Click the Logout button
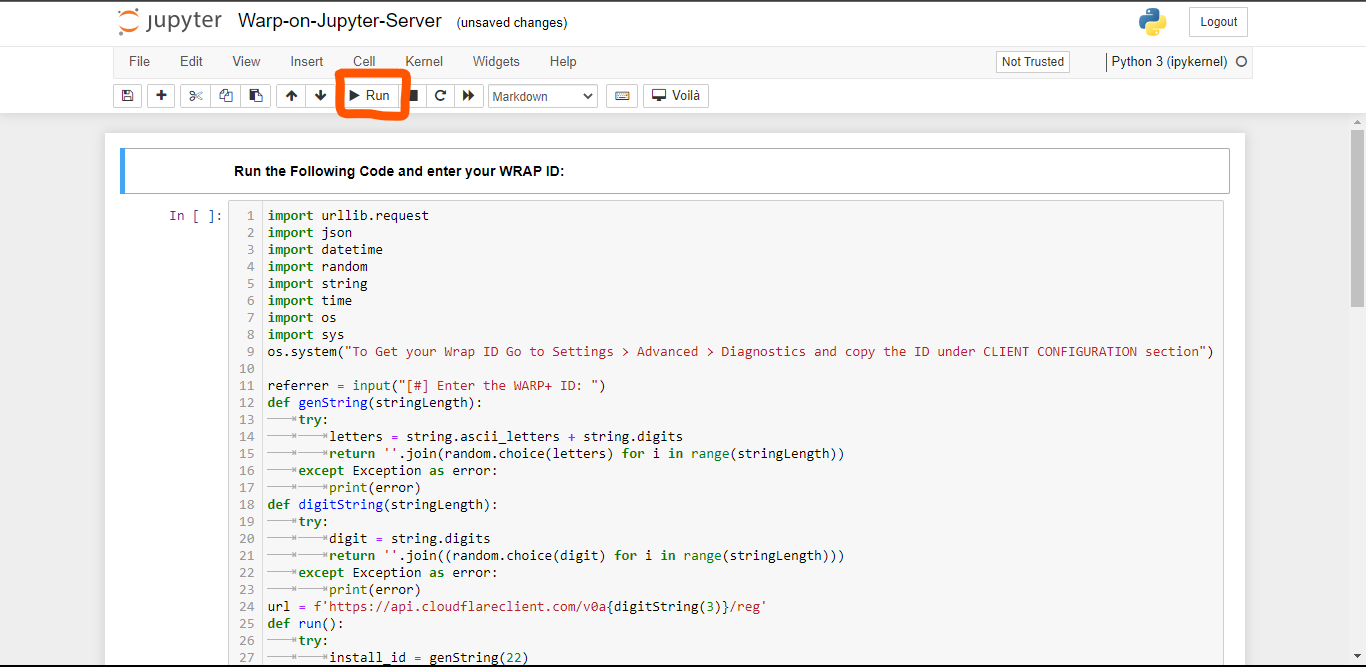1366x667 pixels. click(x=1218, y=22)
